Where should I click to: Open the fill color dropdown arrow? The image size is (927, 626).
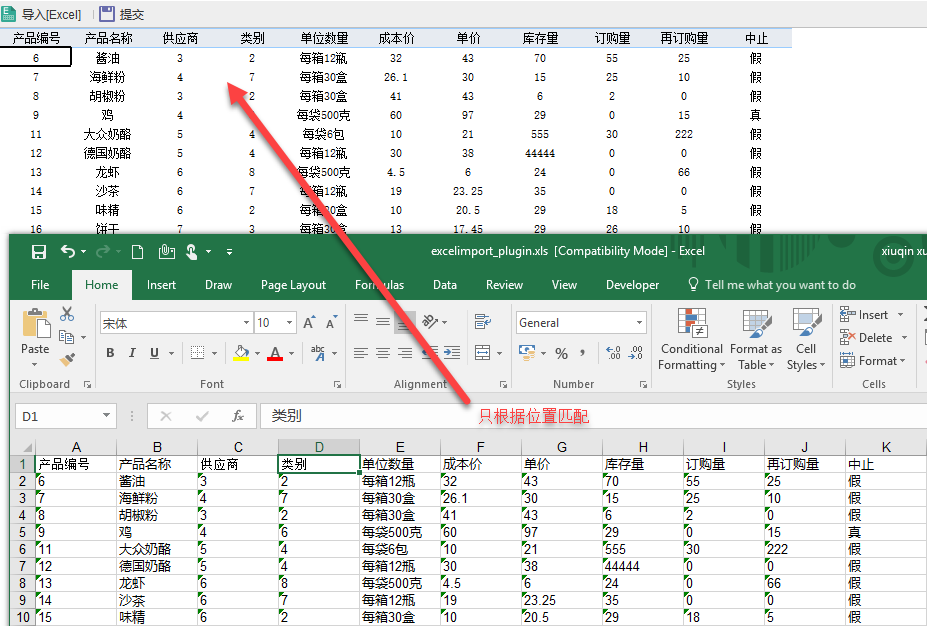coord(257,353)
